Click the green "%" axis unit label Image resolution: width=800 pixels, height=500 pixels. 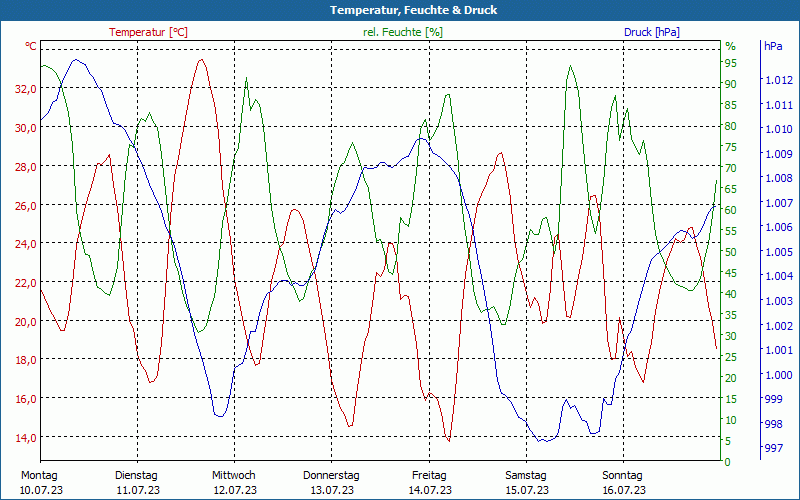[730, 46]
